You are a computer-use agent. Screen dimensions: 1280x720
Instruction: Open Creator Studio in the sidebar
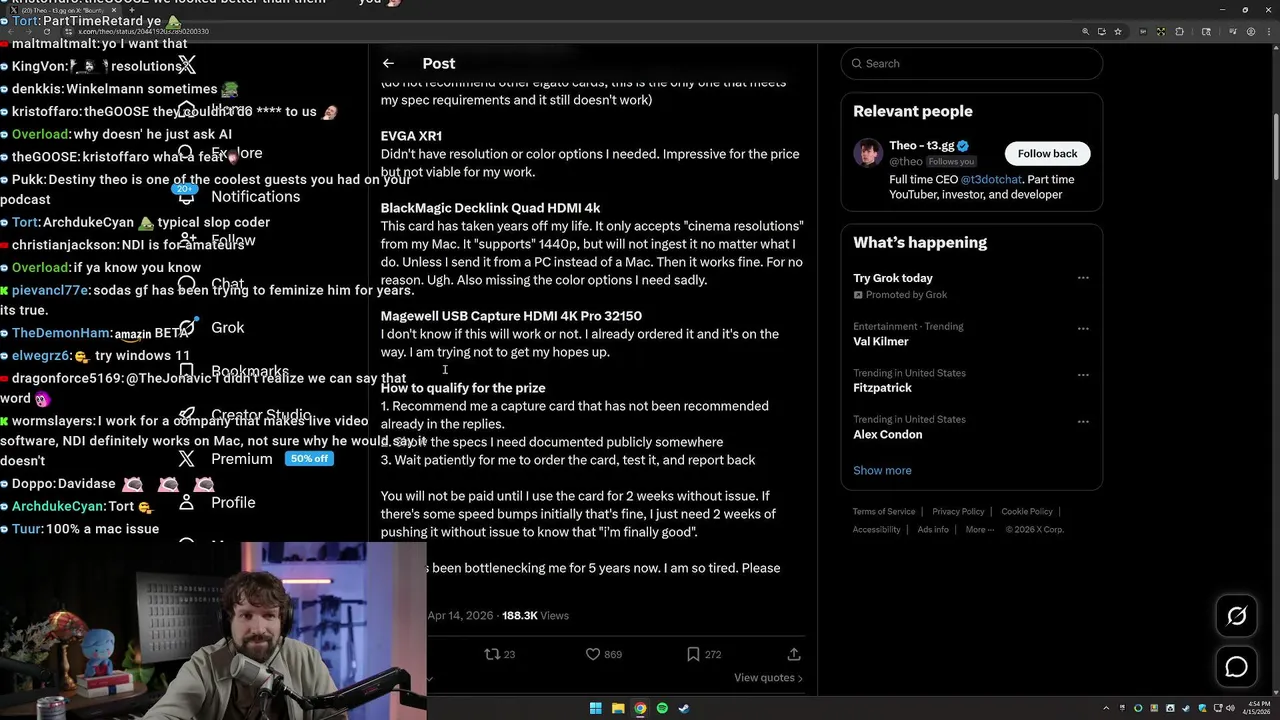tap(245, 415)
